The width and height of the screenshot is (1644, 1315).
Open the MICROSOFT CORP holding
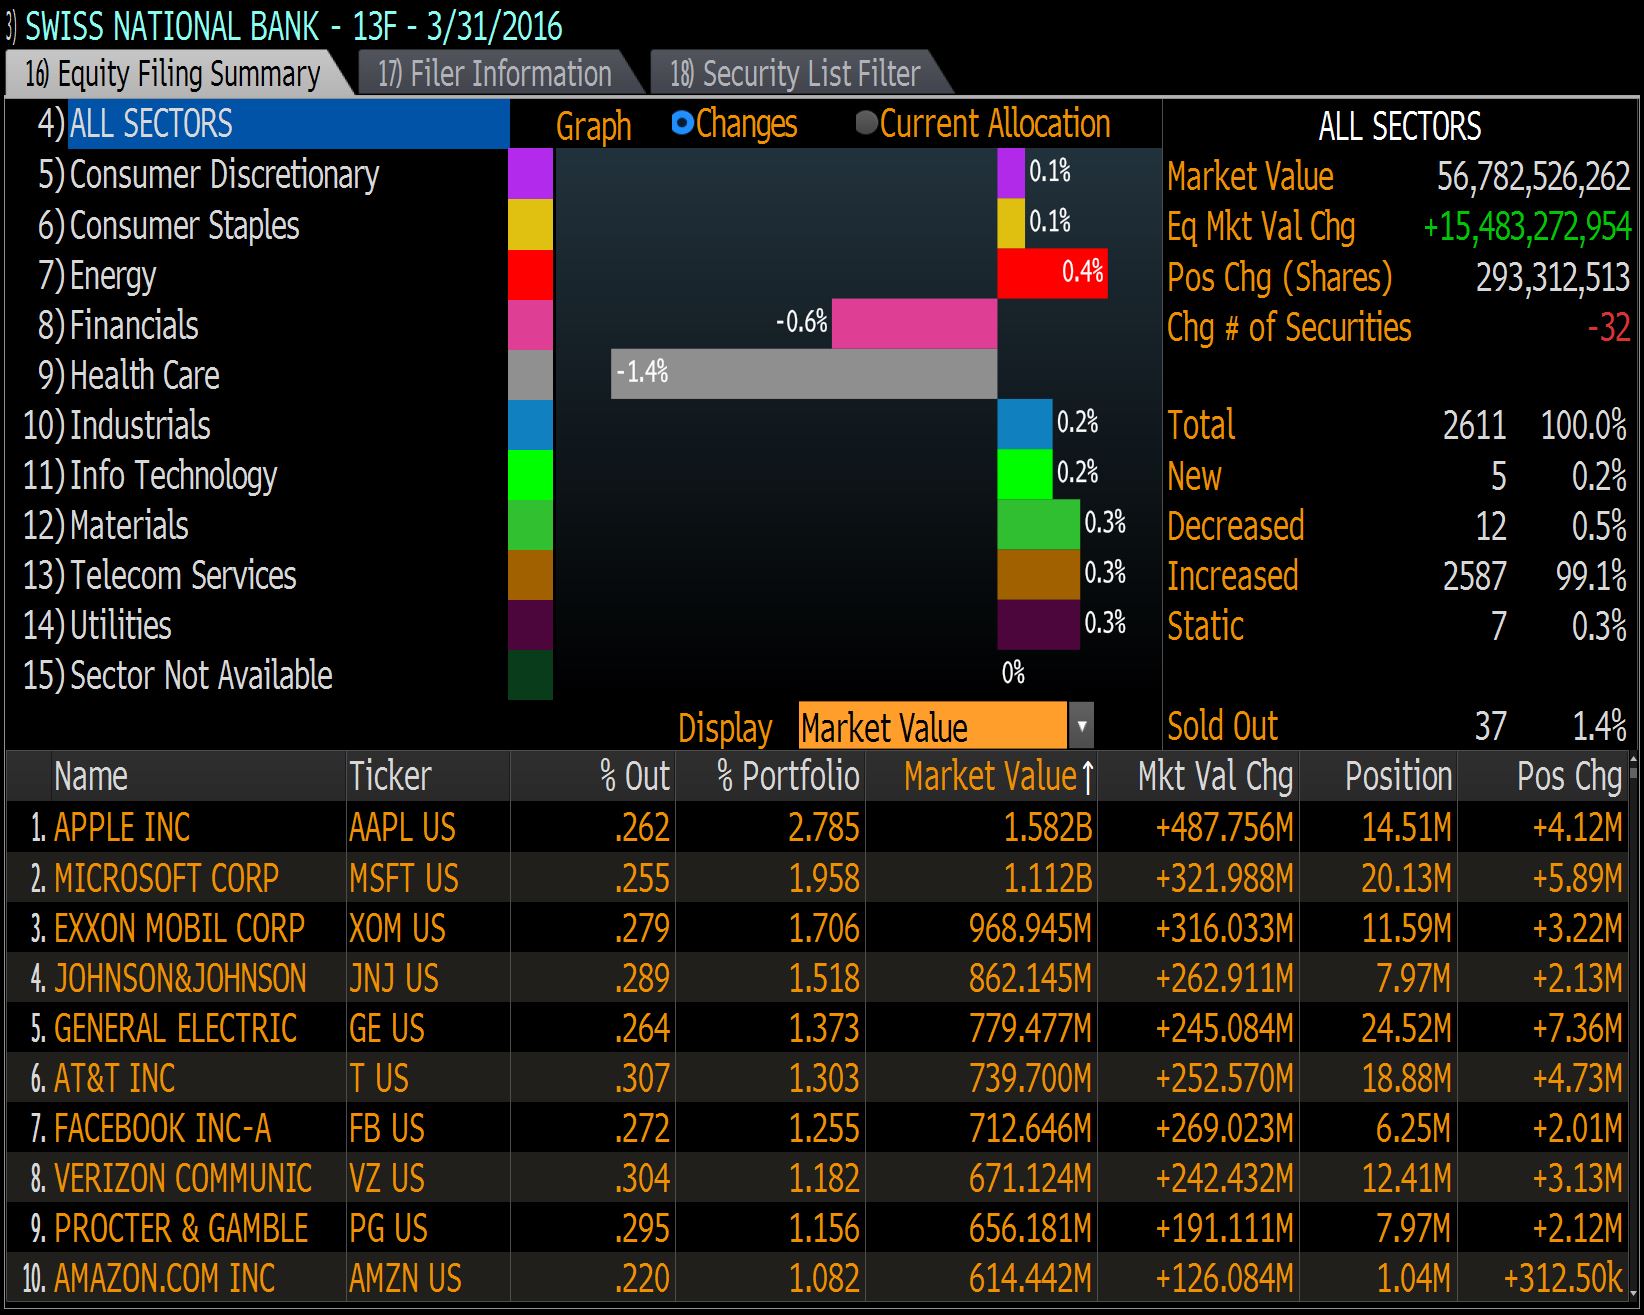pos(166,877)
